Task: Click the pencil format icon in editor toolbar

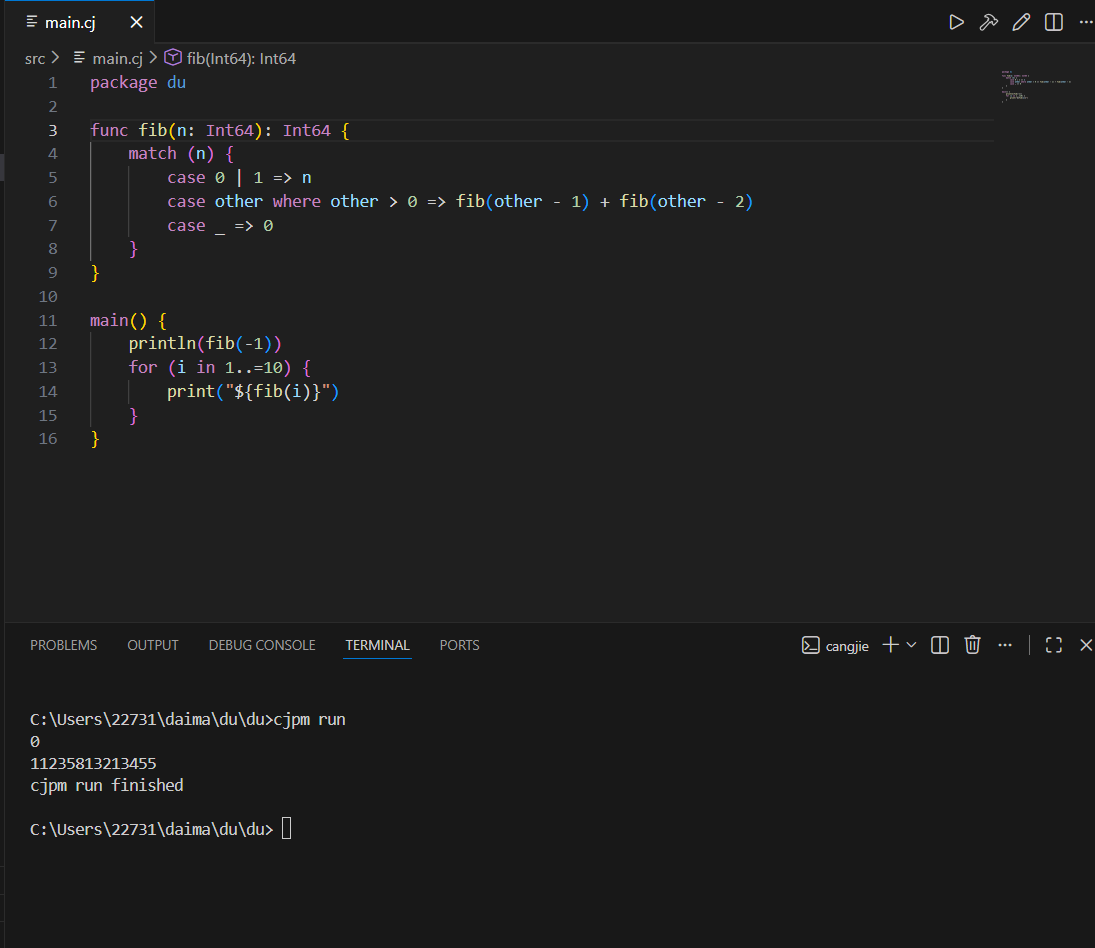Action: click(1021, 22)
